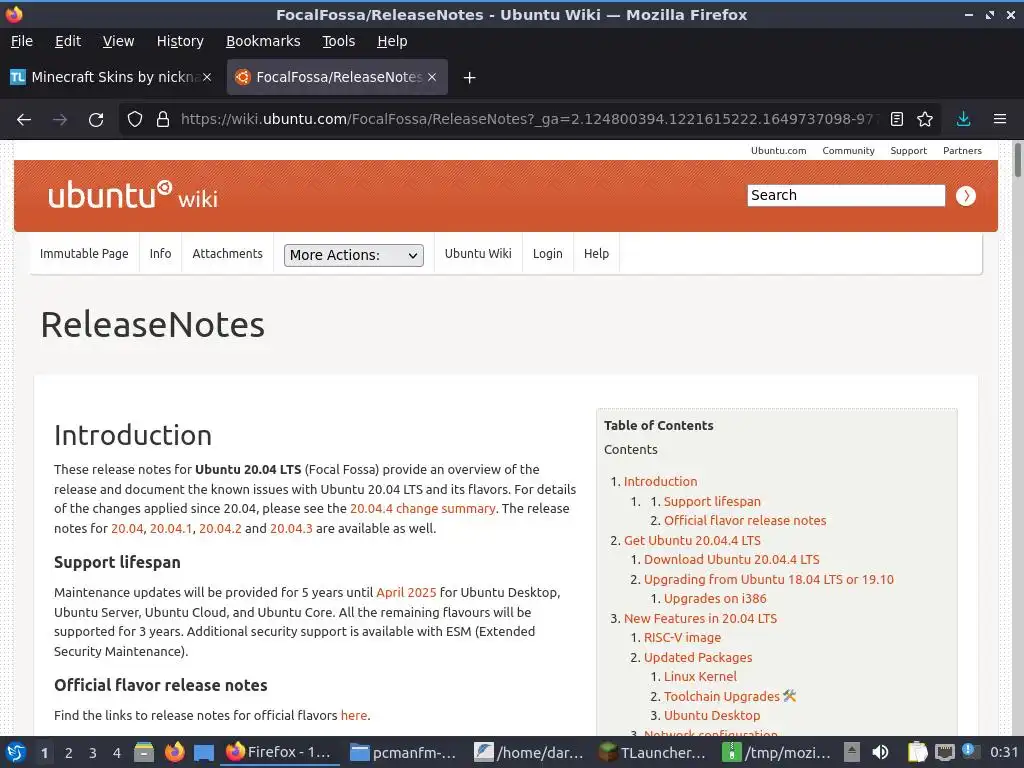Bookmark this page with the star icon
Image resolution: width=1024 pixels, height=768 pixels.
[x=925, y=120]
